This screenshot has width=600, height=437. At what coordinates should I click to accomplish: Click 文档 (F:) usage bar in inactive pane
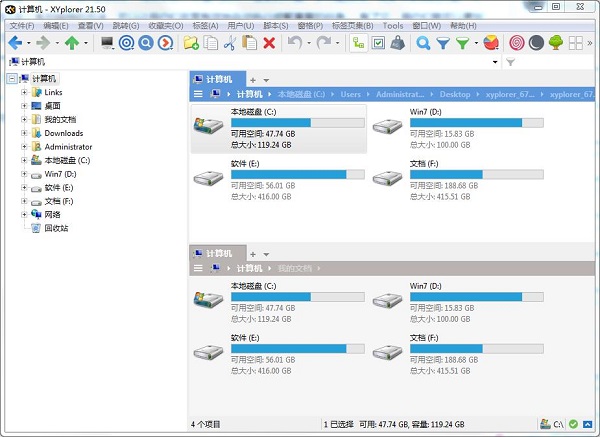(477, 349)
